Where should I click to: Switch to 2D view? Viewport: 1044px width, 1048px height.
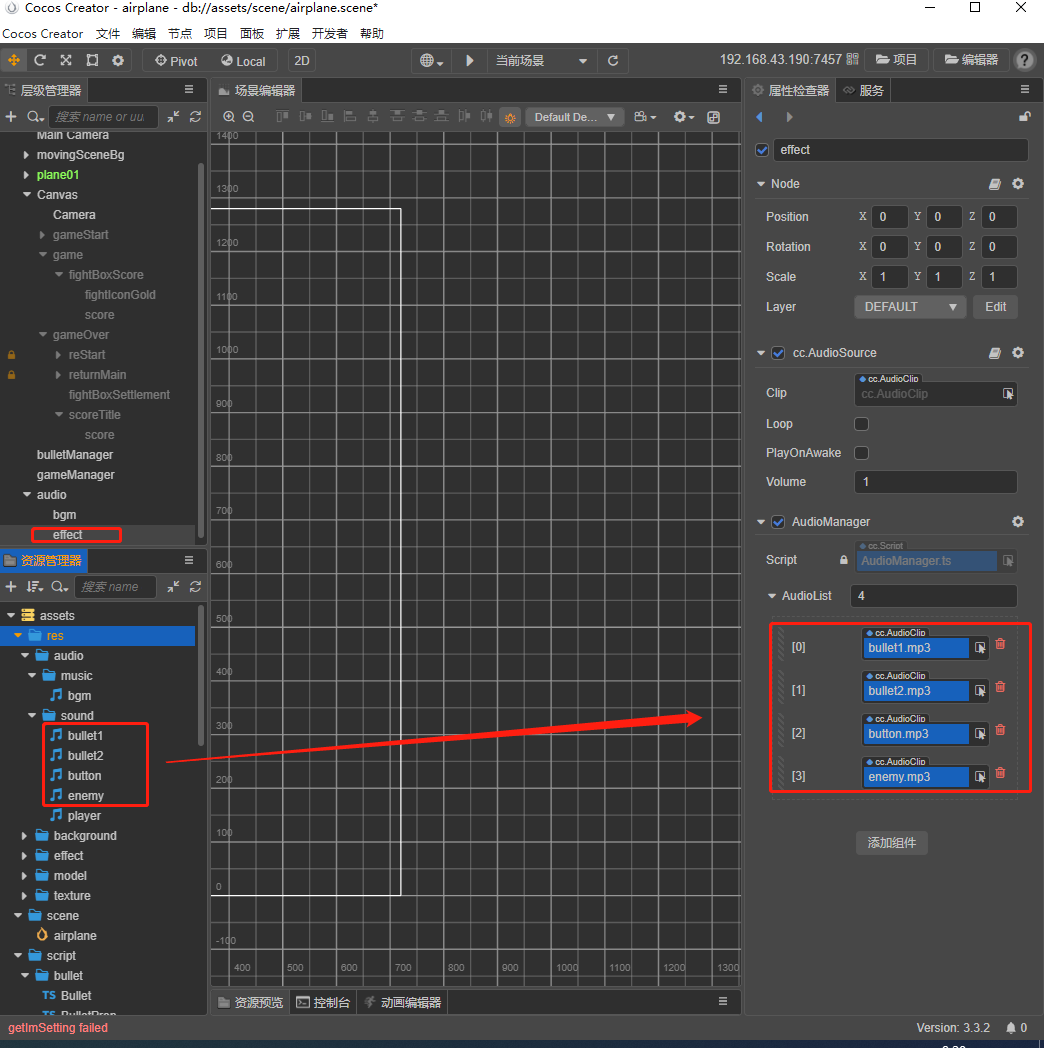pos(302,61)
